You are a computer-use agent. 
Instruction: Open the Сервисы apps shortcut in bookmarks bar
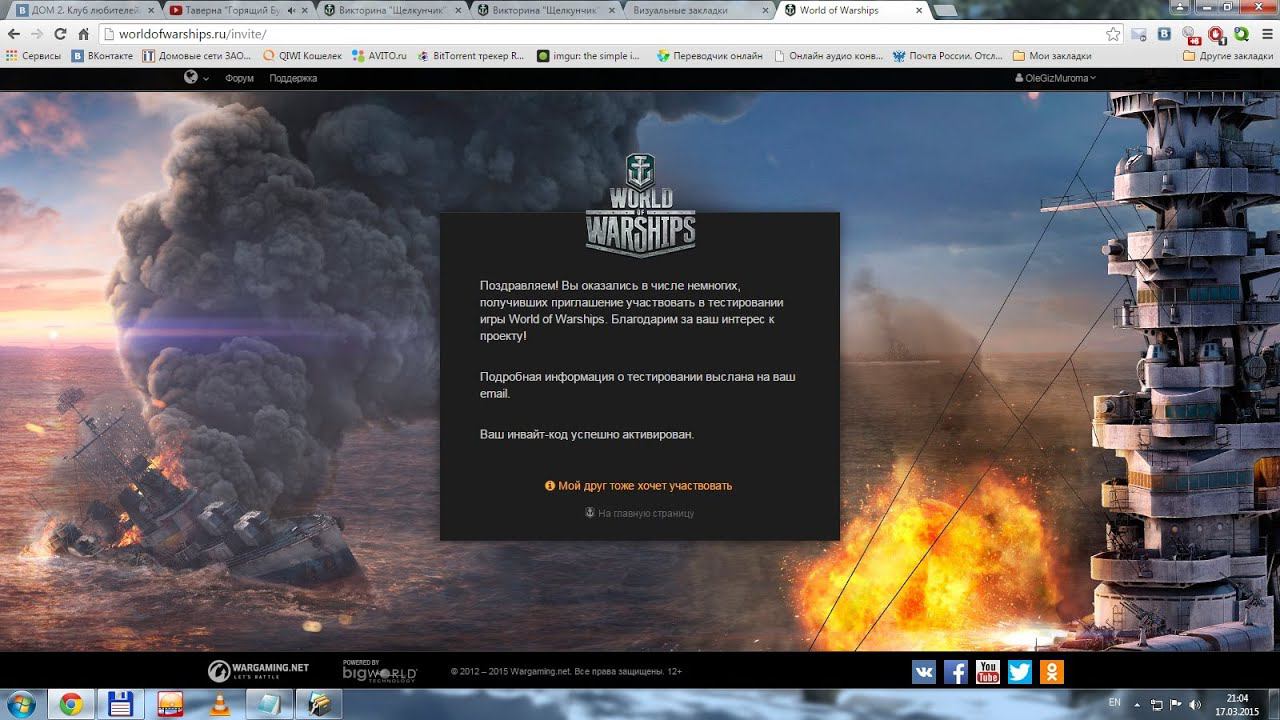coord(33,56)
